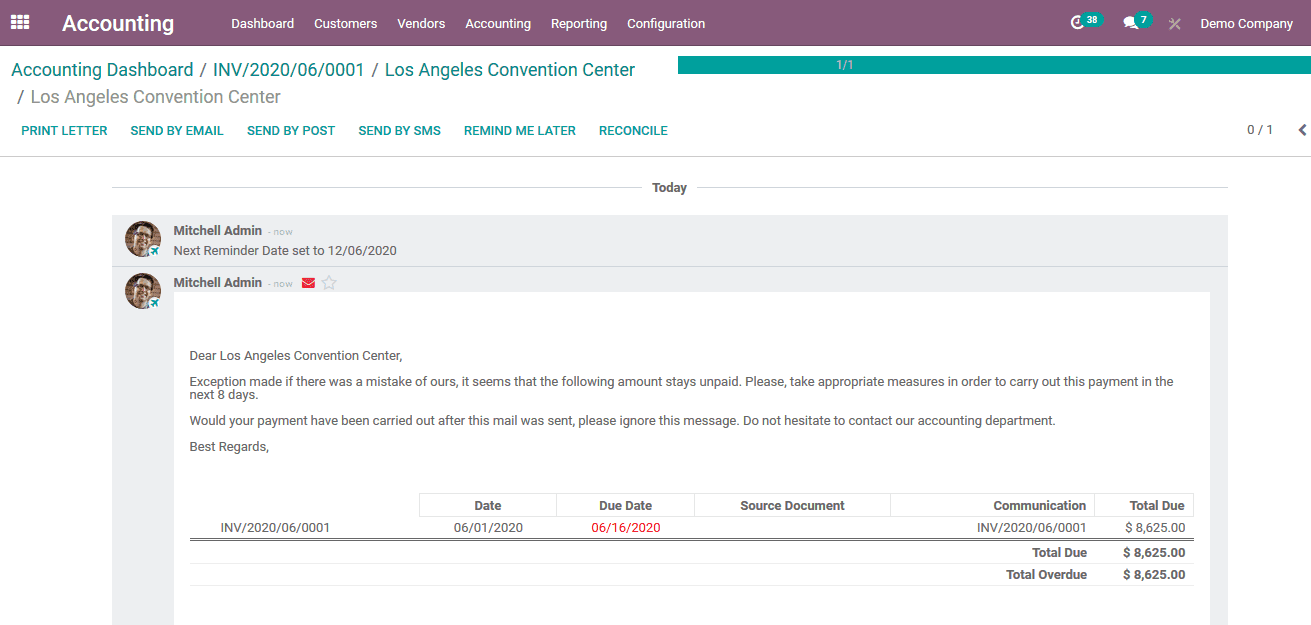This screenshot has width=1311, height=625.
Task: Click Remind Me Later
Action: pos(520,130)
